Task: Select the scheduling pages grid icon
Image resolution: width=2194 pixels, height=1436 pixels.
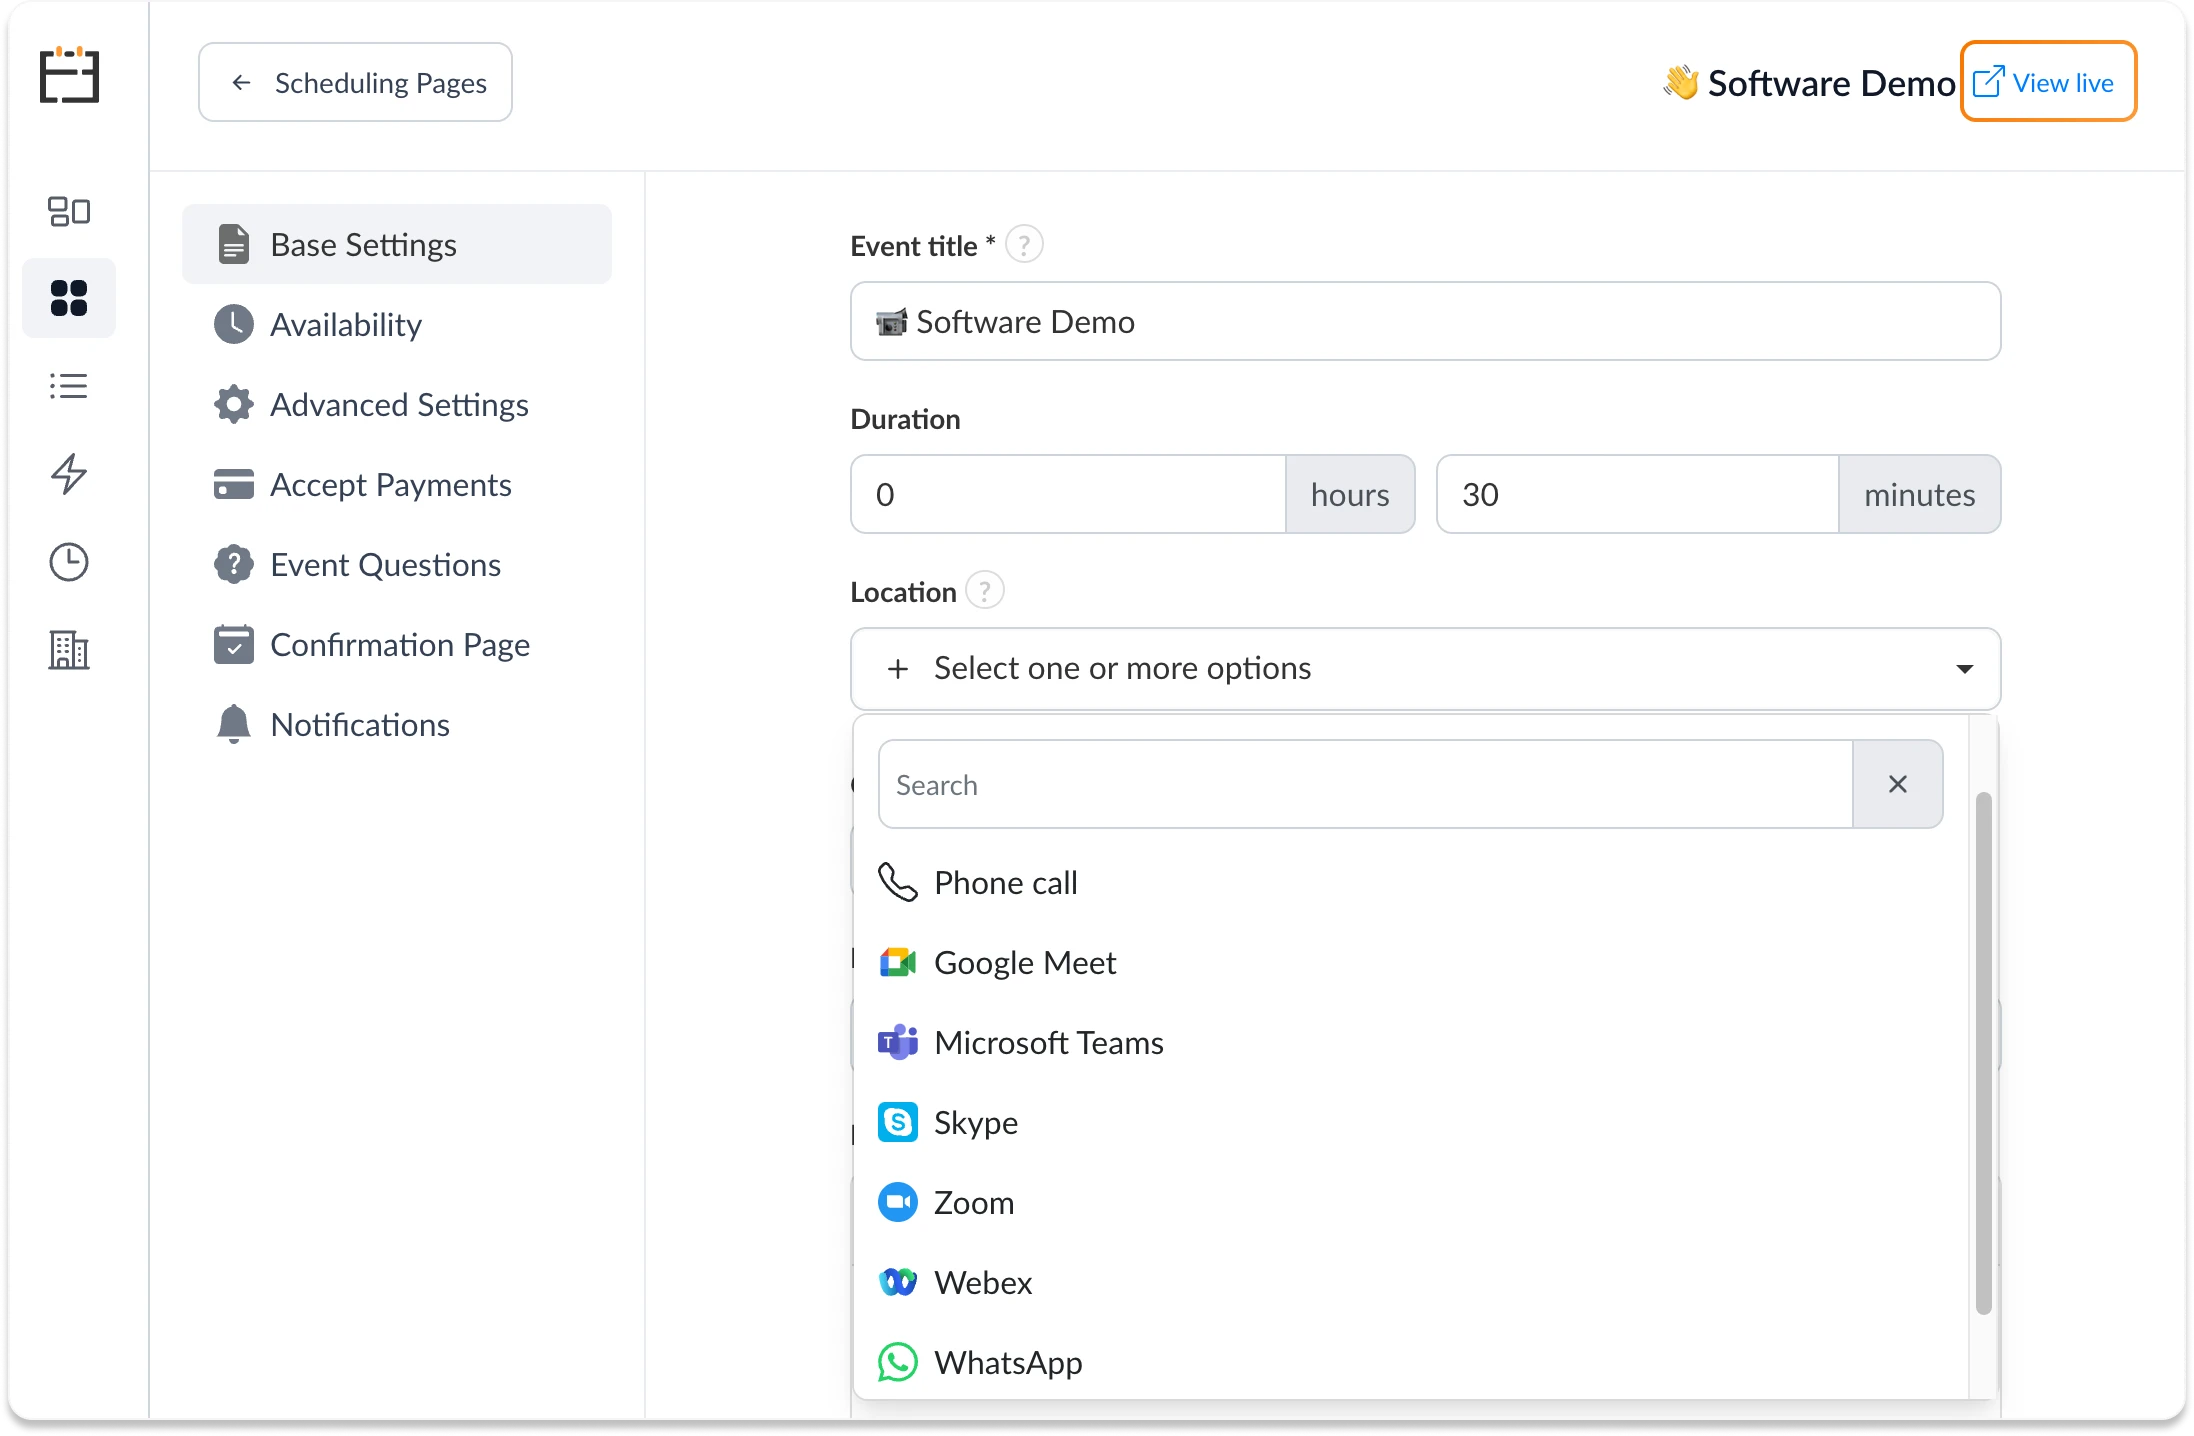Action: pos(68,297)
